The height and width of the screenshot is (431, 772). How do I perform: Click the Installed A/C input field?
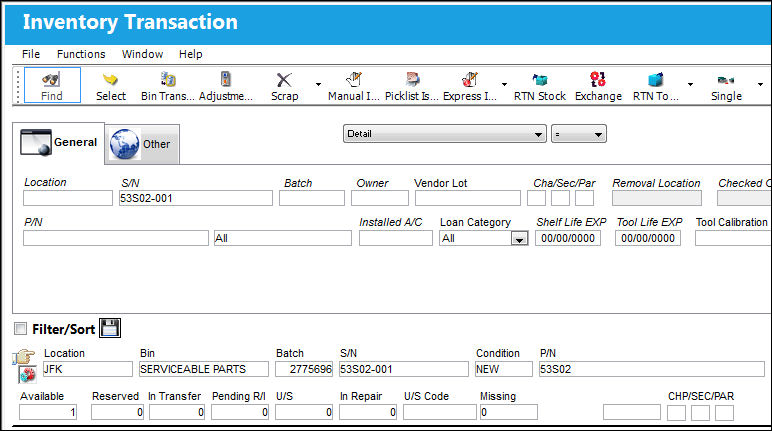(x=396, y=238)
